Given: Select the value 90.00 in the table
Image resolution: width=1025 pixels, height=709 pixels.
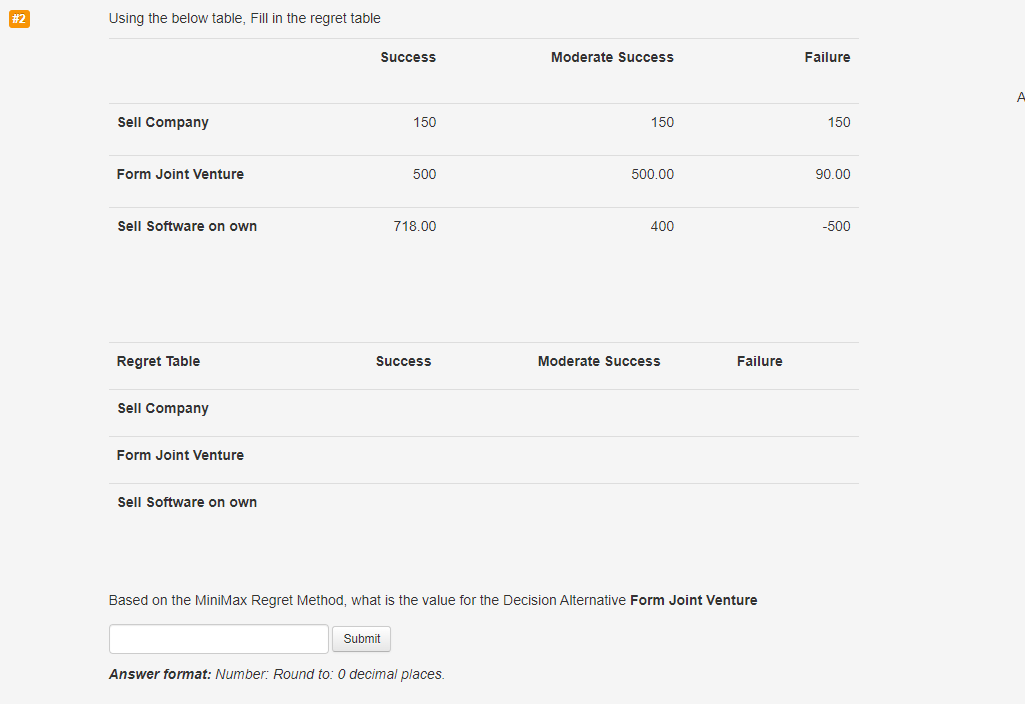Looking at the screenshot, I should pos(832,174).
